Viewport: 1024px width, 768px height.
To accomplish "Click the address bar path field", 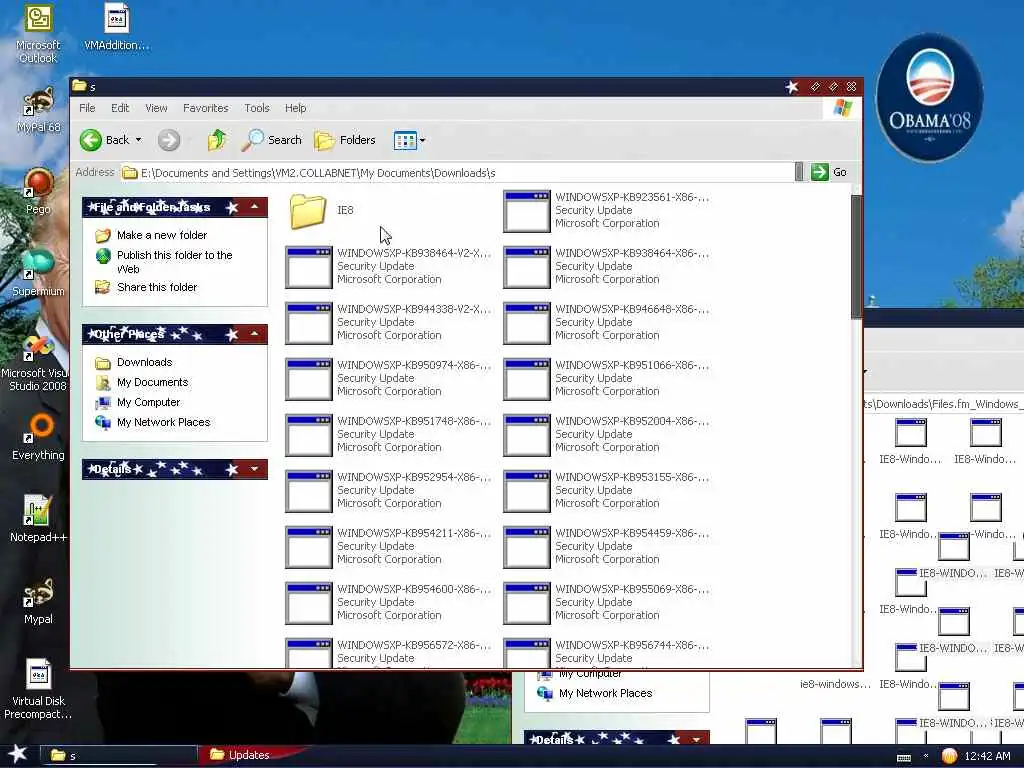I will pyautogui.click(x=457, y=173).
